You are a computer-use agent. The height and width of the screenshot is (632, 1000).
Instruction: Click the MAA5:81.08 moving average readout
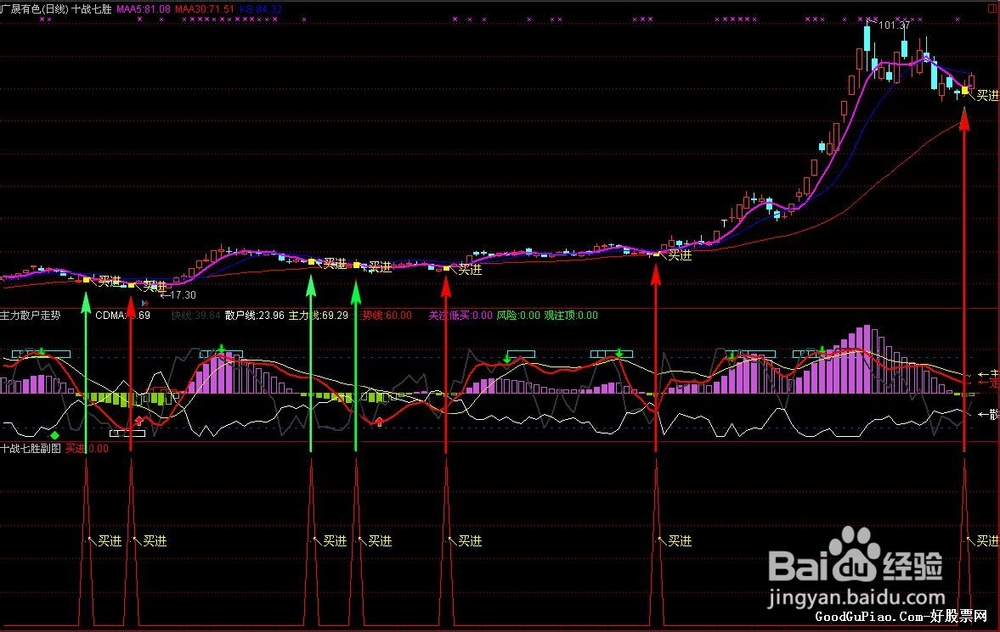tap(143, 9)
